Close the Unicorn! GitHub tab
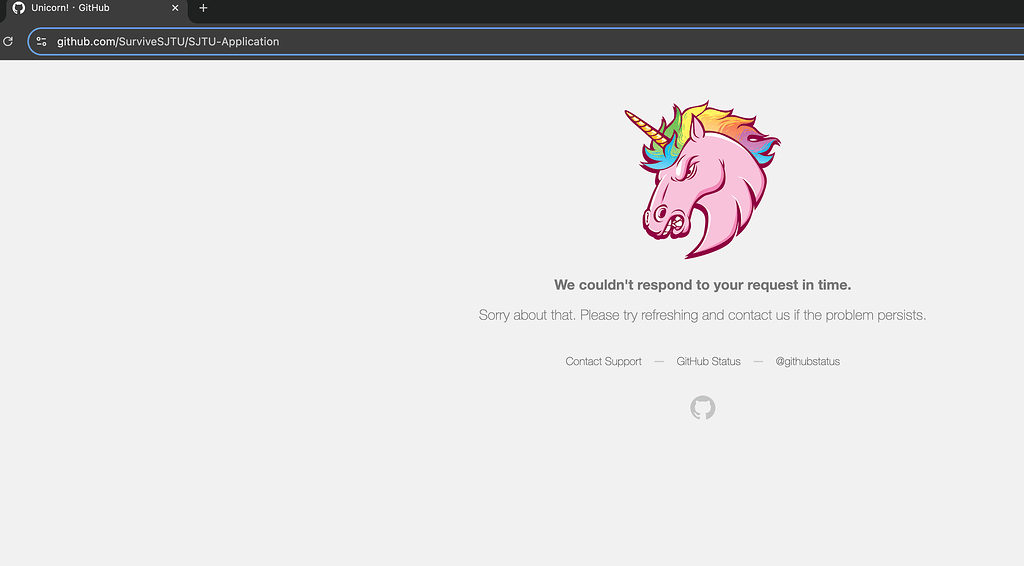The width and height of the screenshot is (1024, 566). tap(175, 8)
